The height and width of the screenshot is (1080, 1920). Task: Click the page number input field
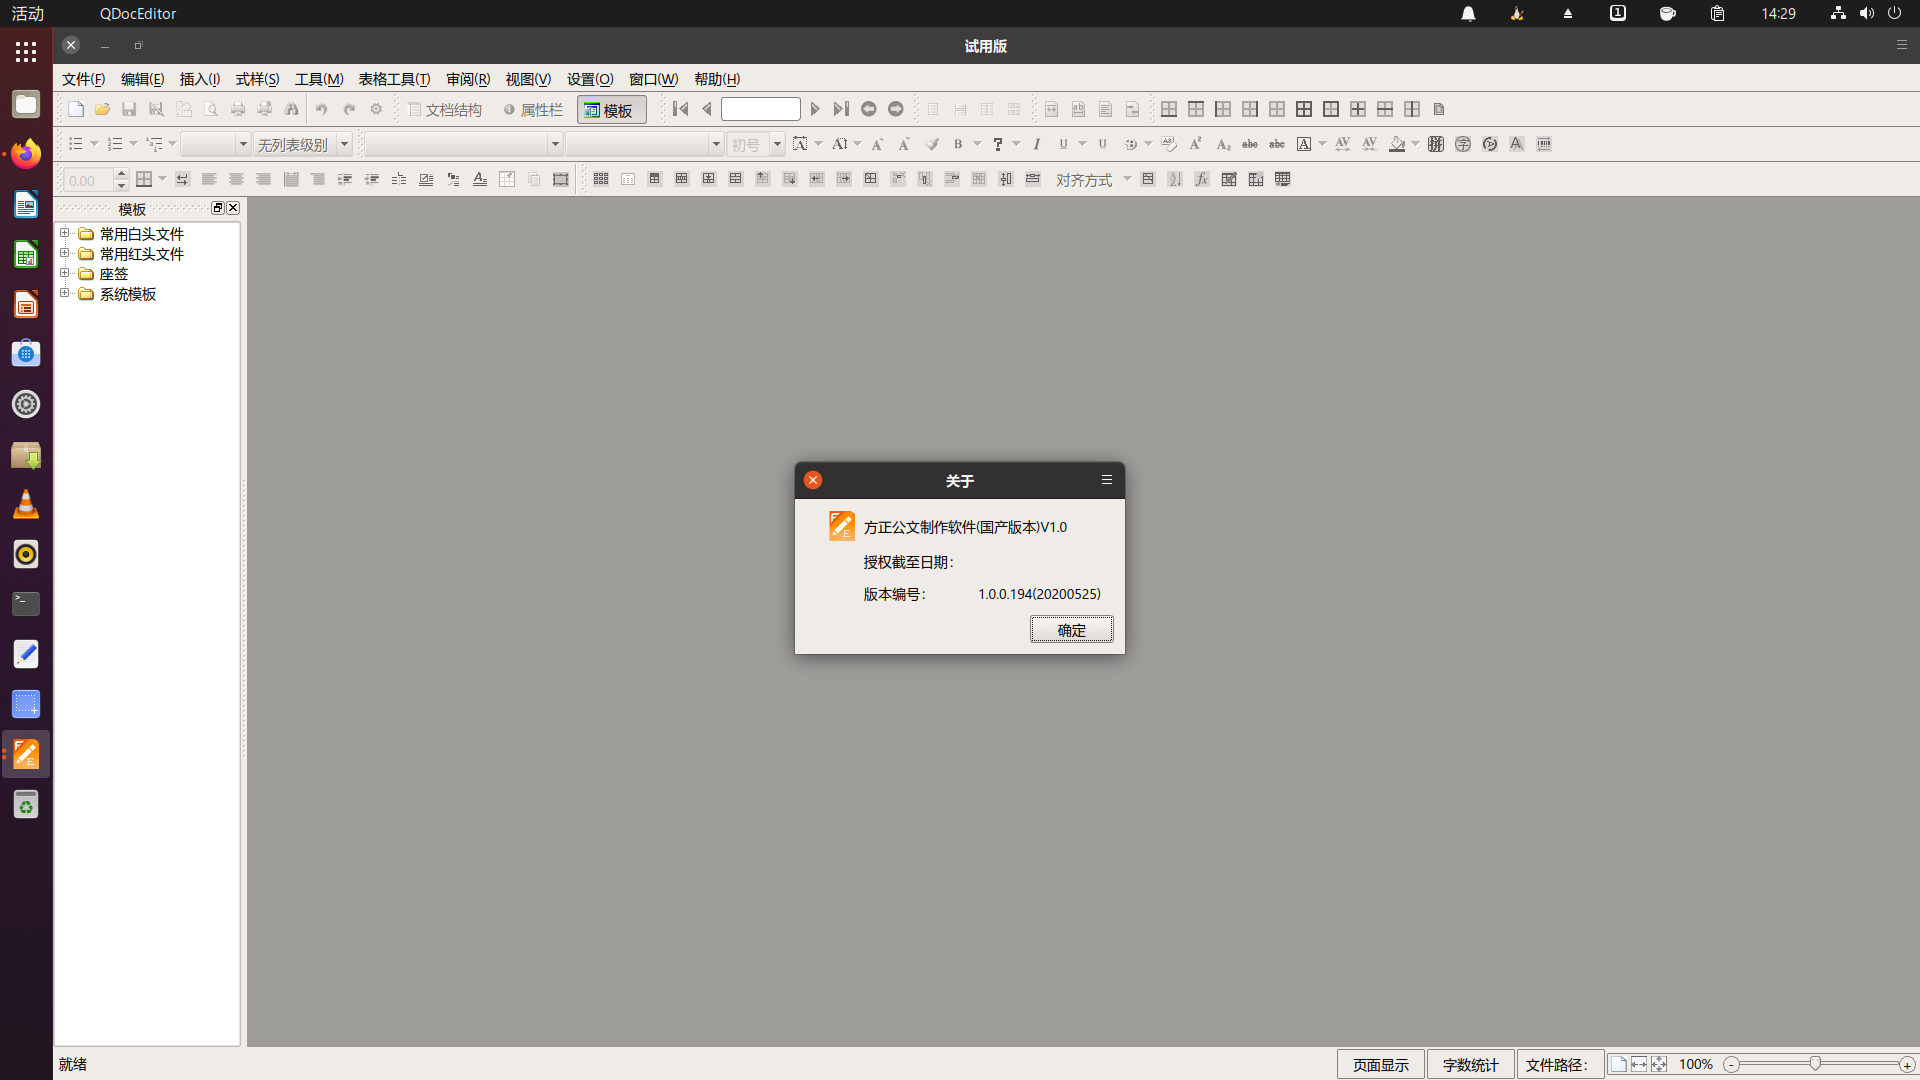coord(761,109)
